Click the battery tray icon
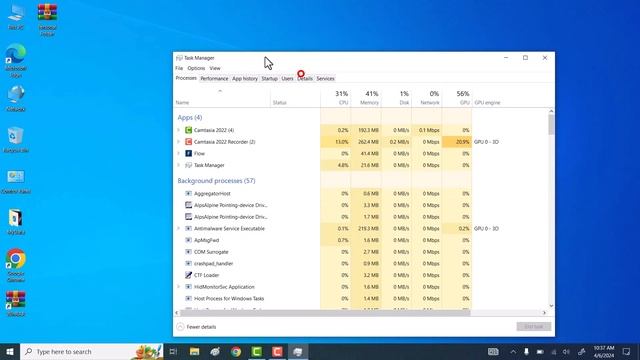 540,351
